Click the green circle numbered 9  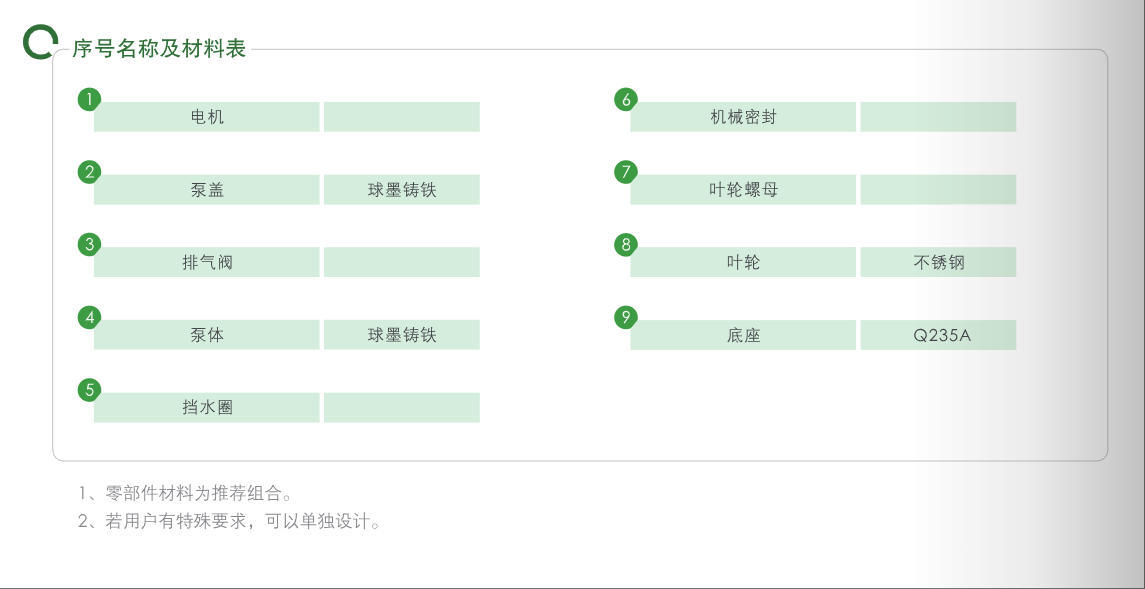626,317
